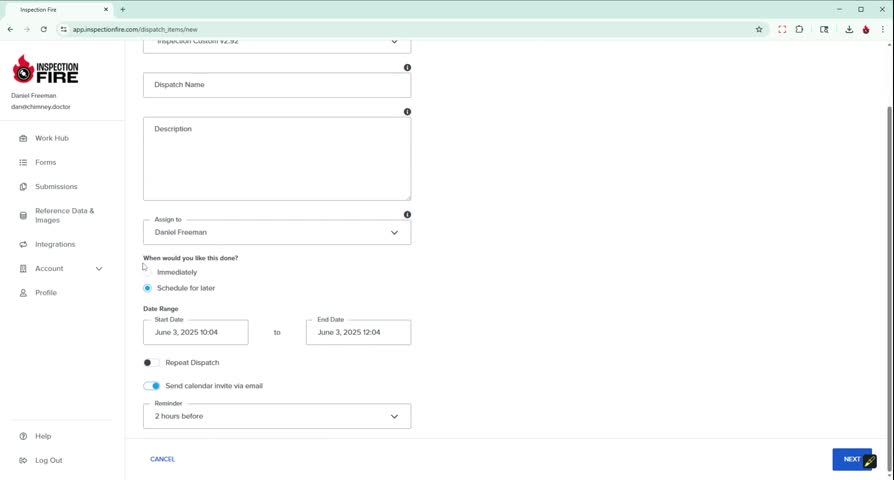Click the Reference Data database icon
This screenshot has width=894, height=480.
point(23,215)
